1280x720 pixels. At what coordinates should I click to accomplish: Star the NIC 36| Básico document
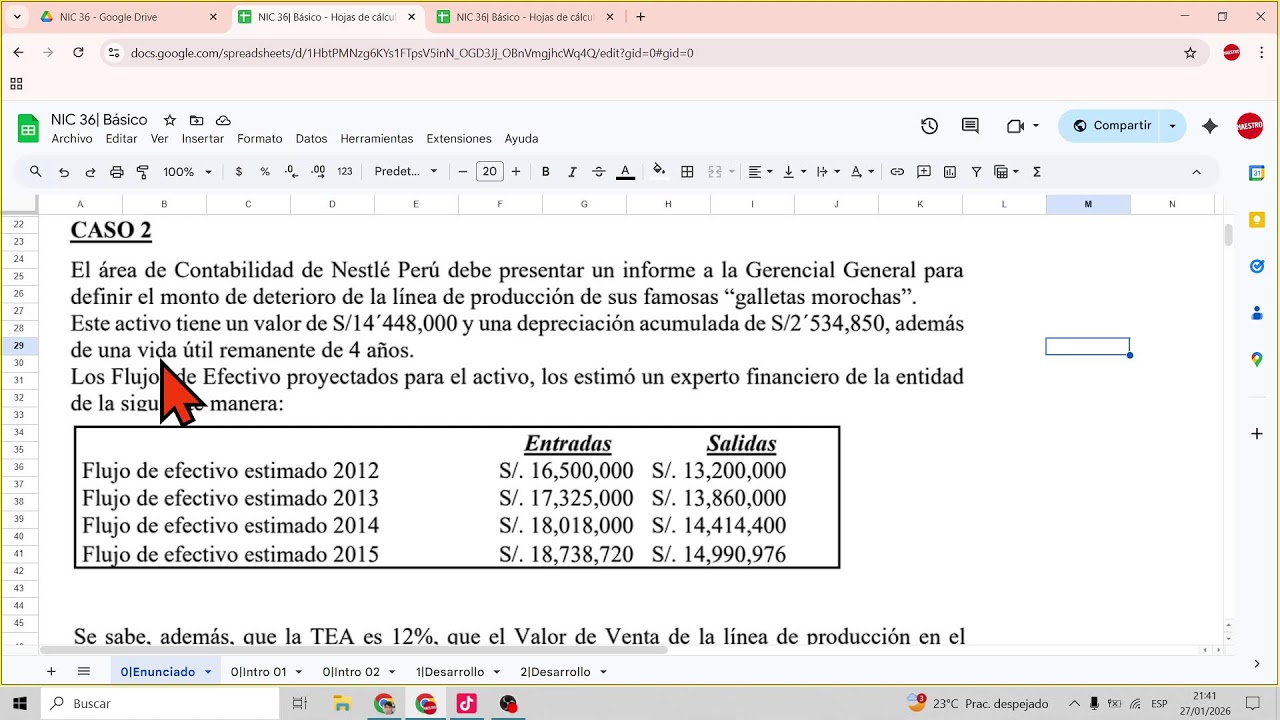[170, 120]
